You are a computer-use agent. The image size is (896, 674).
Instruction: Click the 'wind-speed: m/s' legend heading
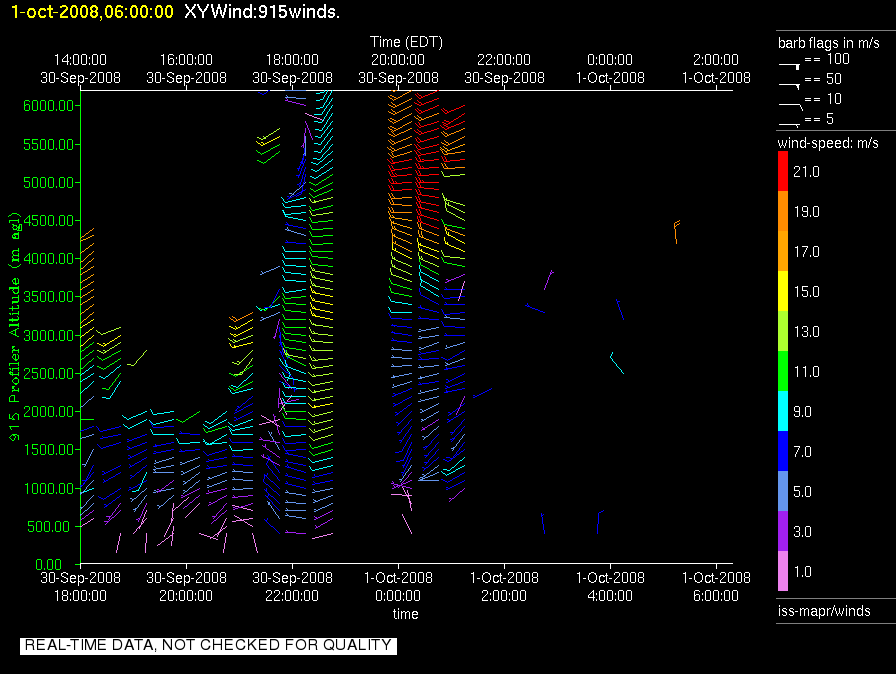click(x=827, y=143)
